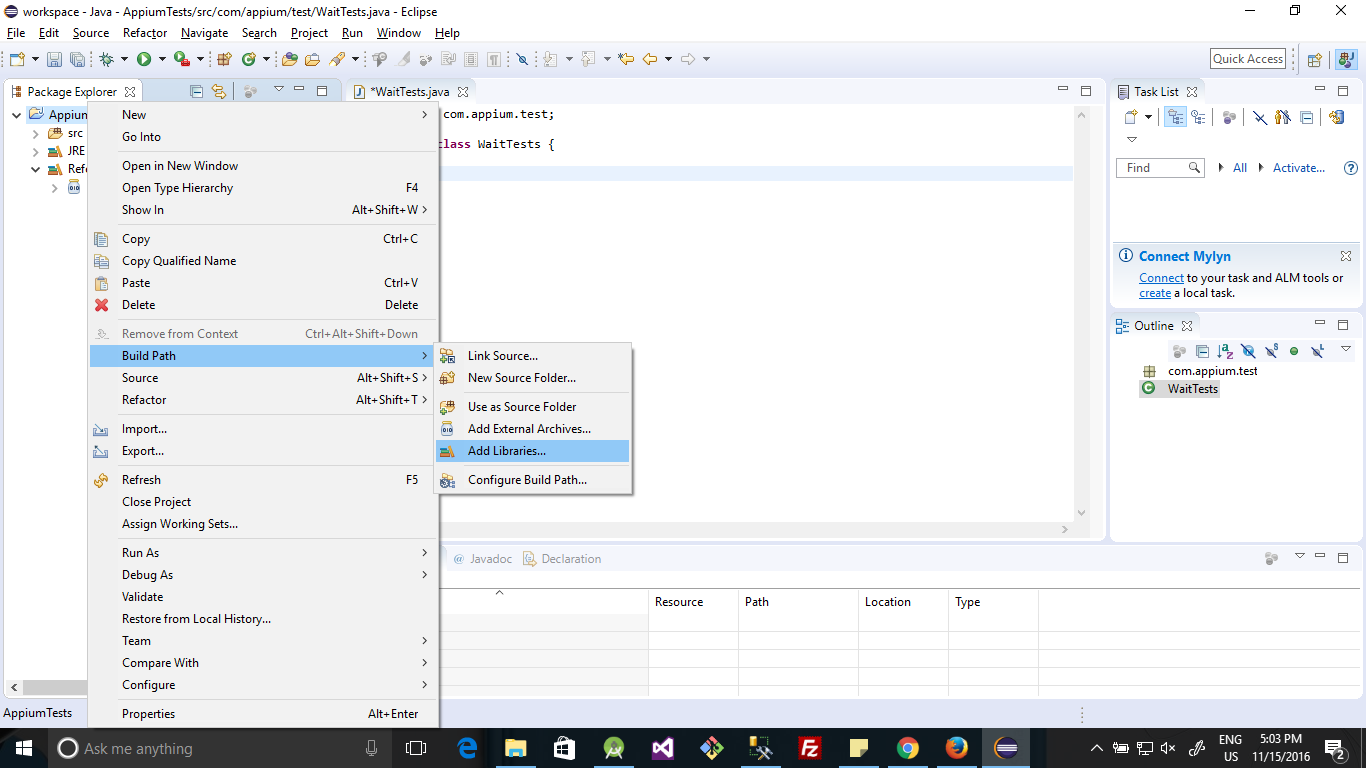1366x768 pixels.
Task: Follow the Connect link in Connect Mylyn
Action: pos(1161,278)
